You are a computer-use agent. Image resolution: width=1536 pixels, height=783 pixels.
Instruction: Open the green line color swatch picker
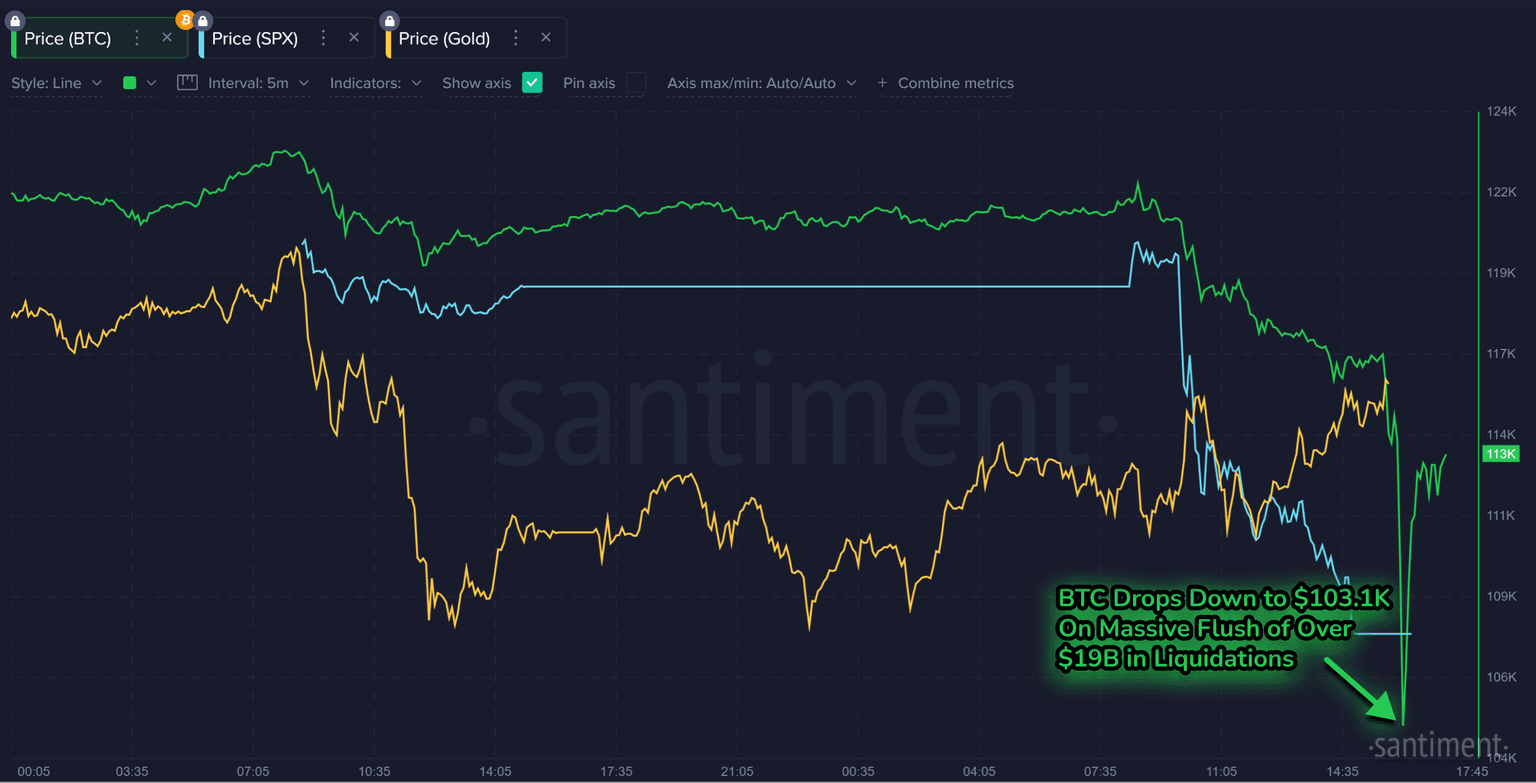[139, 83]
